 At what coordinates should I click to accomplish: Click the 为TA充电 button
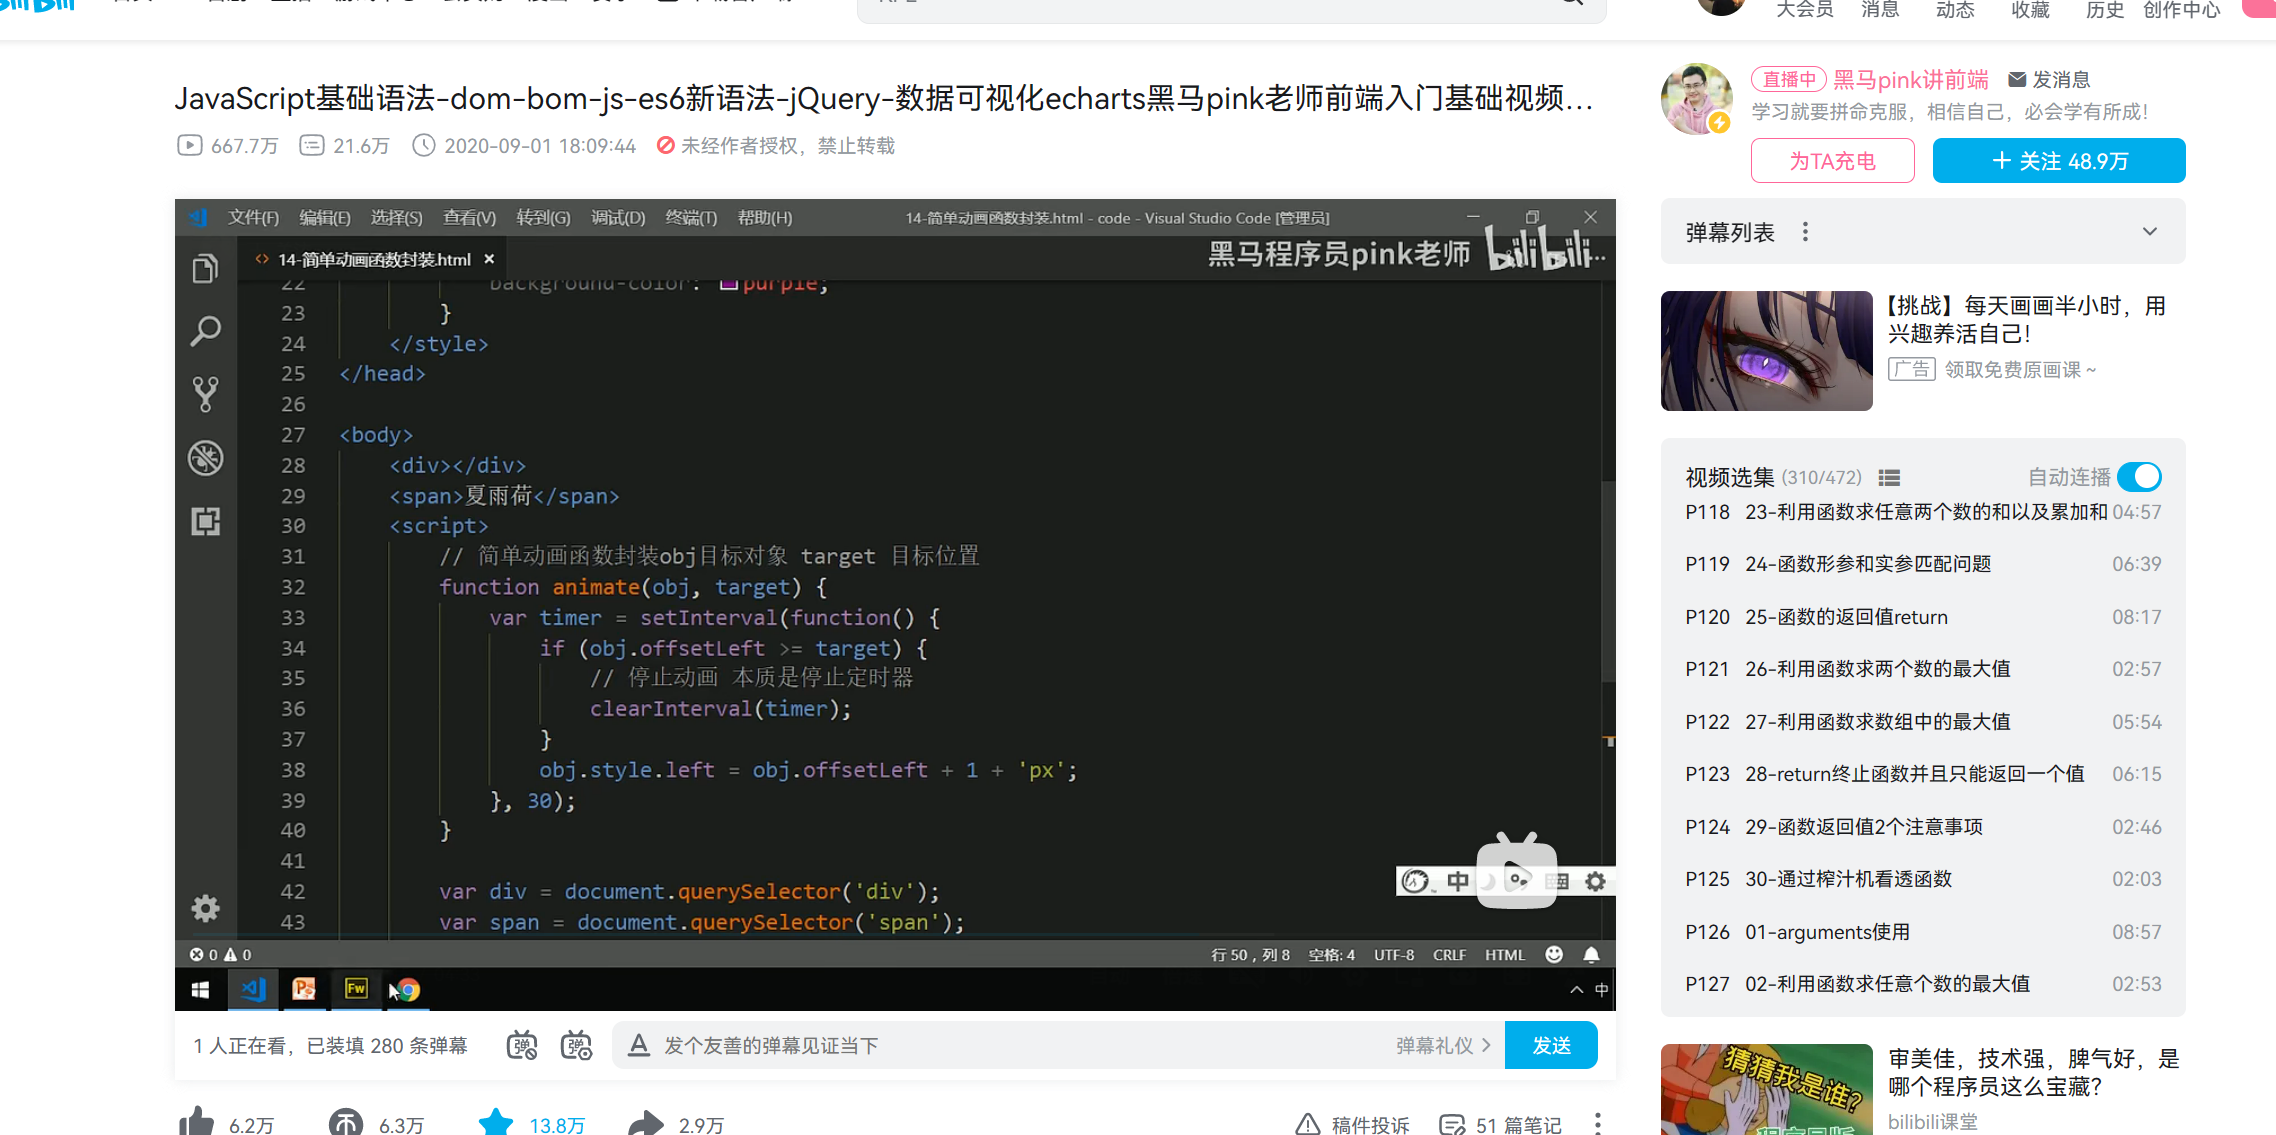click(1832, 161)
